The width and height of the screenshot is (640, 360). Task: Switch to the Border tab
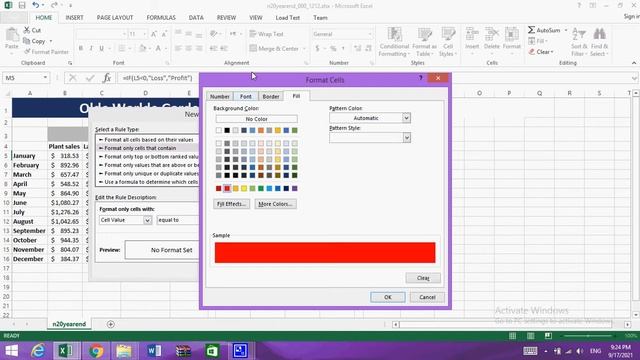click(x=271, y=96)
